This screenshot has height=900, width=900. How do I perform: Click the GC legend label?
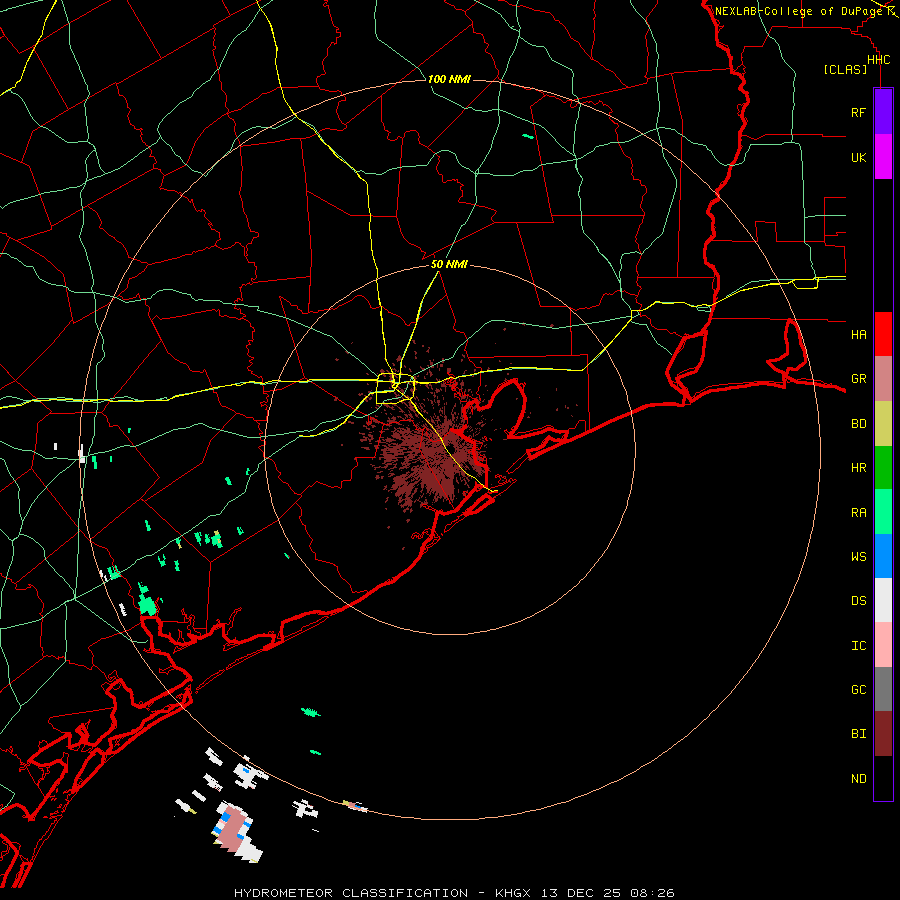coord(858,689)
